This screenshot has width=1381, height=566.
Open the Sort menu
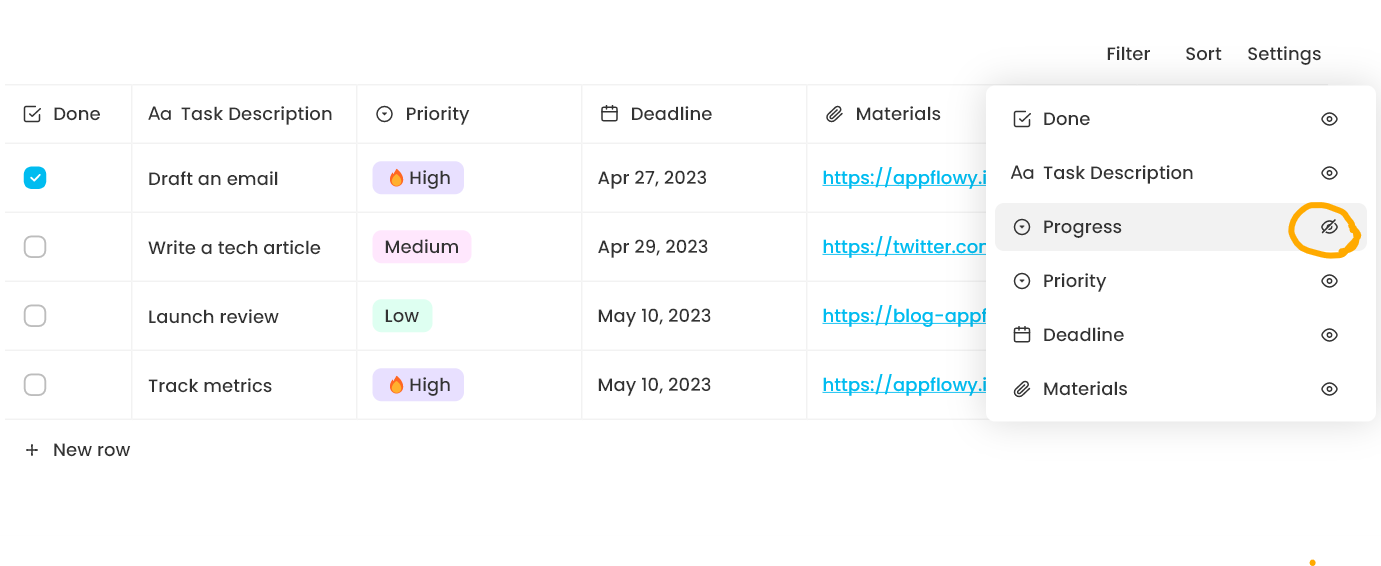pos(1203,54)
